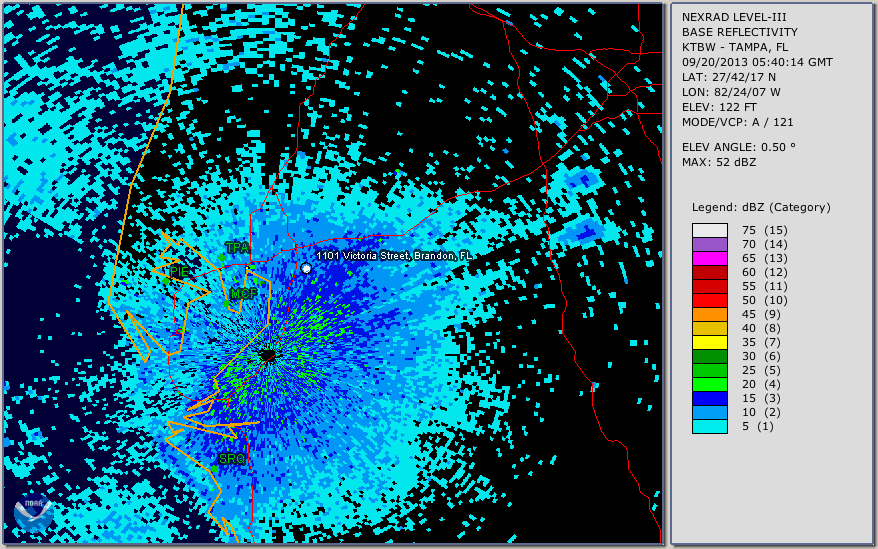The height and width of the screenshot is (549, 878).
Task: Select the red 50 dBZ legend swatch
Action: point(709,300)
